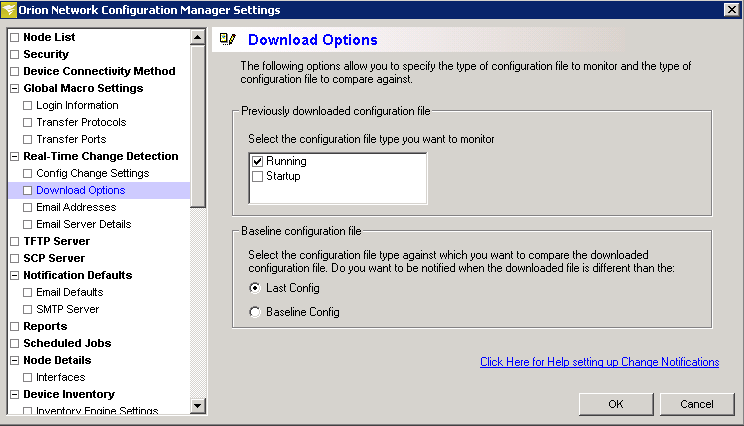
Task: Dismiss the dialog with Cancel
Action: point(697,404)
